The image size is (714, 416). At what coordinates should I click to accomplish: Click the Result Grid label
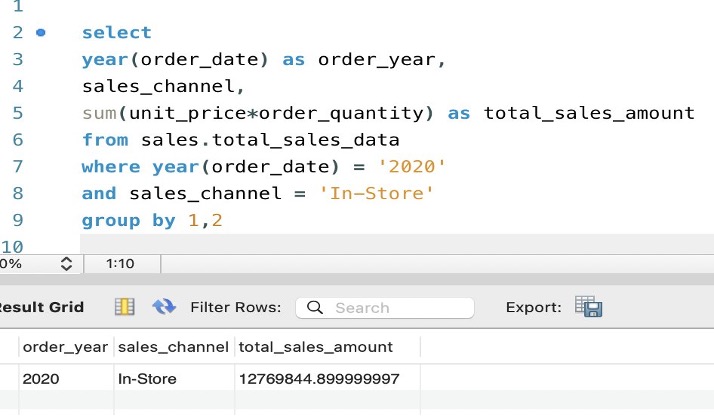(41, 307)
